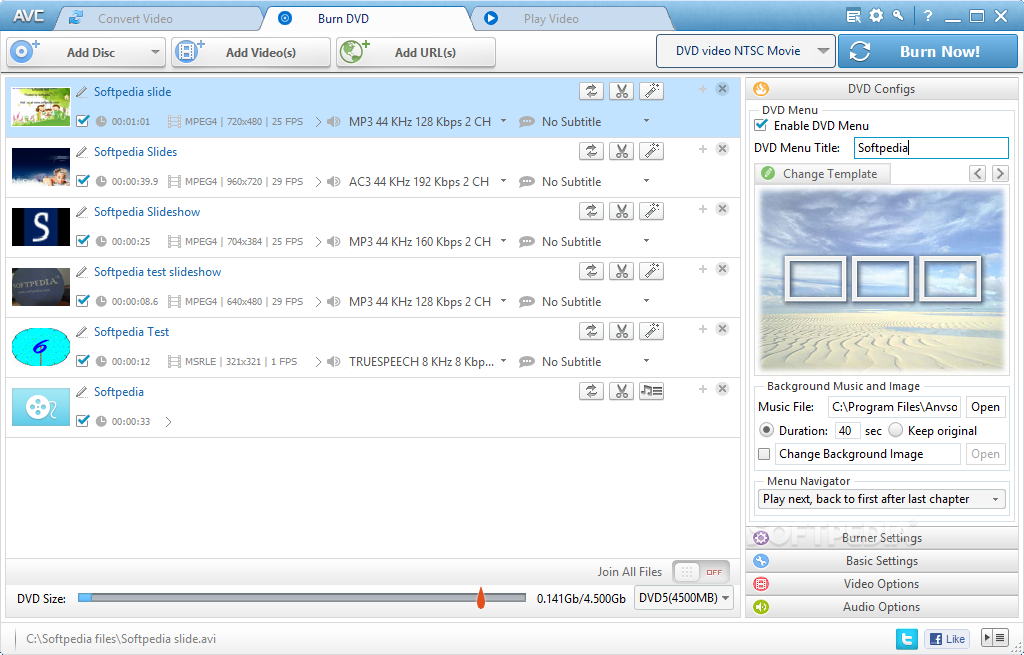Click the DVD Menu Title input field
This screenshot has width=1024, height=655.
[x=931, y=148]
